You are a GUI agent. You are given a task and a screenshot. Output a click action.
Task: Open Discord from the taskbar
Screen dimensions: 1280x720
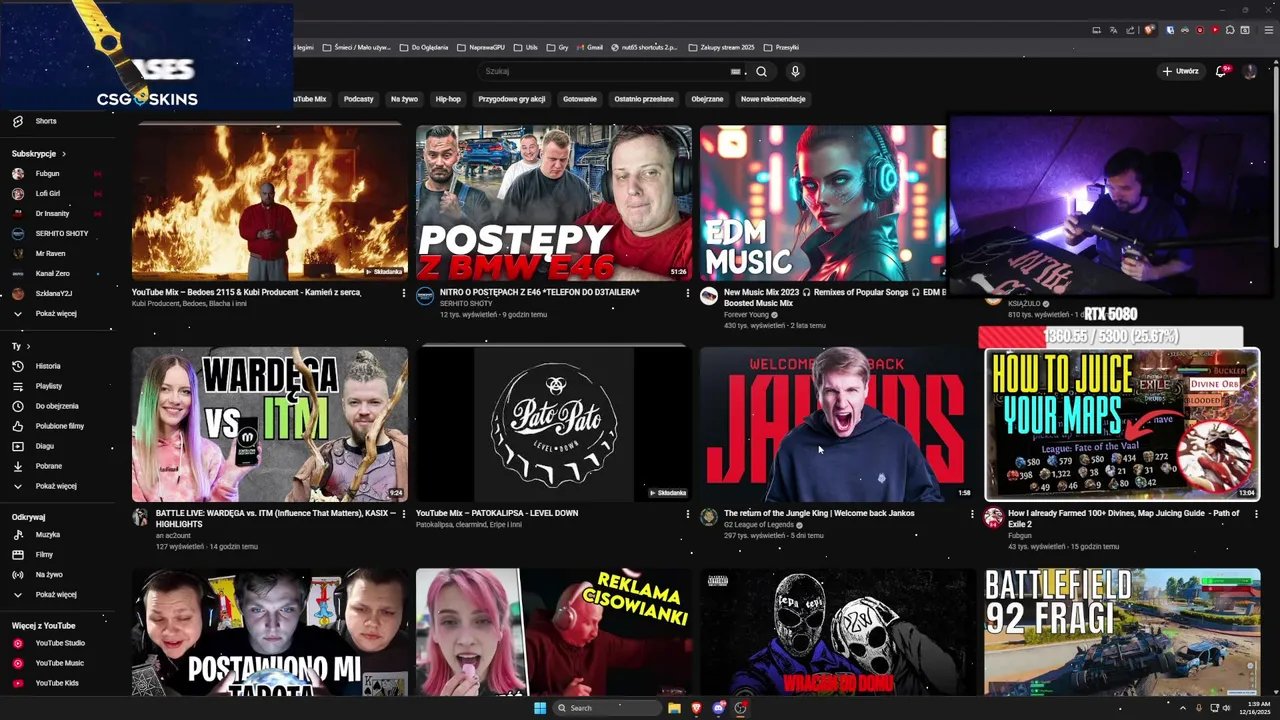tap(718, 708)
